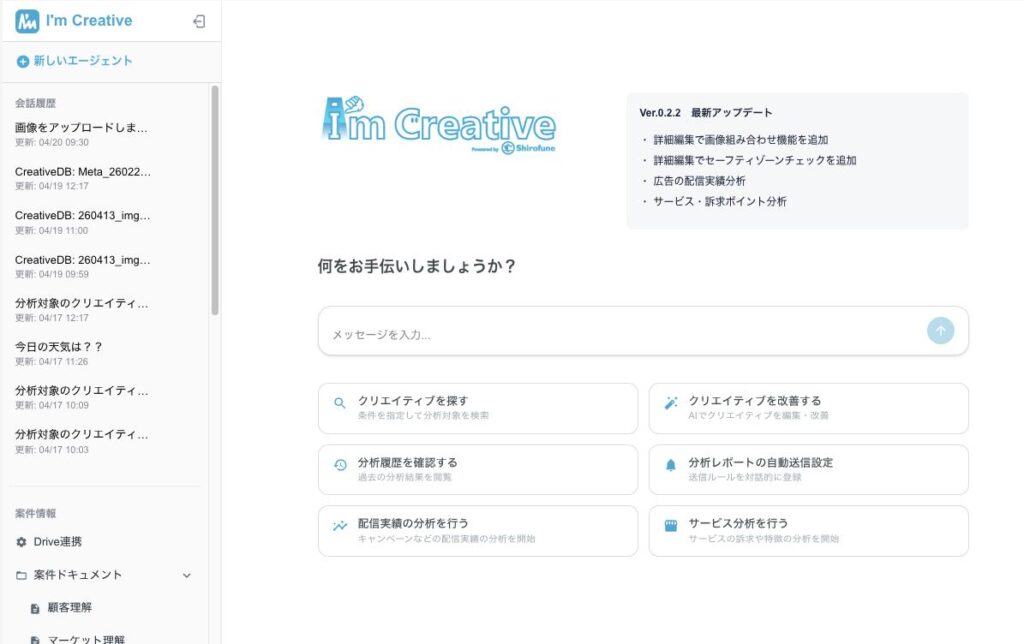Click the conversation history scrollbar
1024x644 pixels.
215,200
